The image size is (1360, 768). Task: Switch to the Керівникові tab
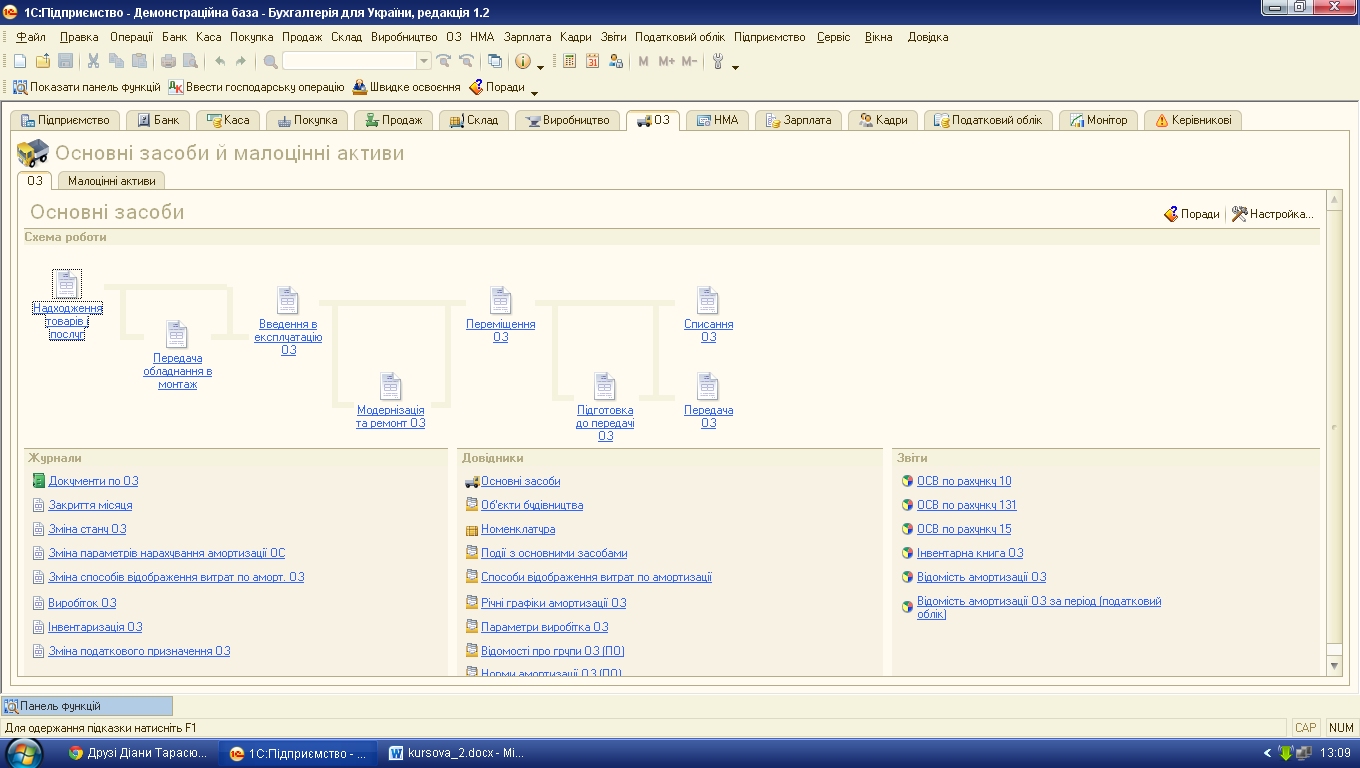(x=1193, y=120)
